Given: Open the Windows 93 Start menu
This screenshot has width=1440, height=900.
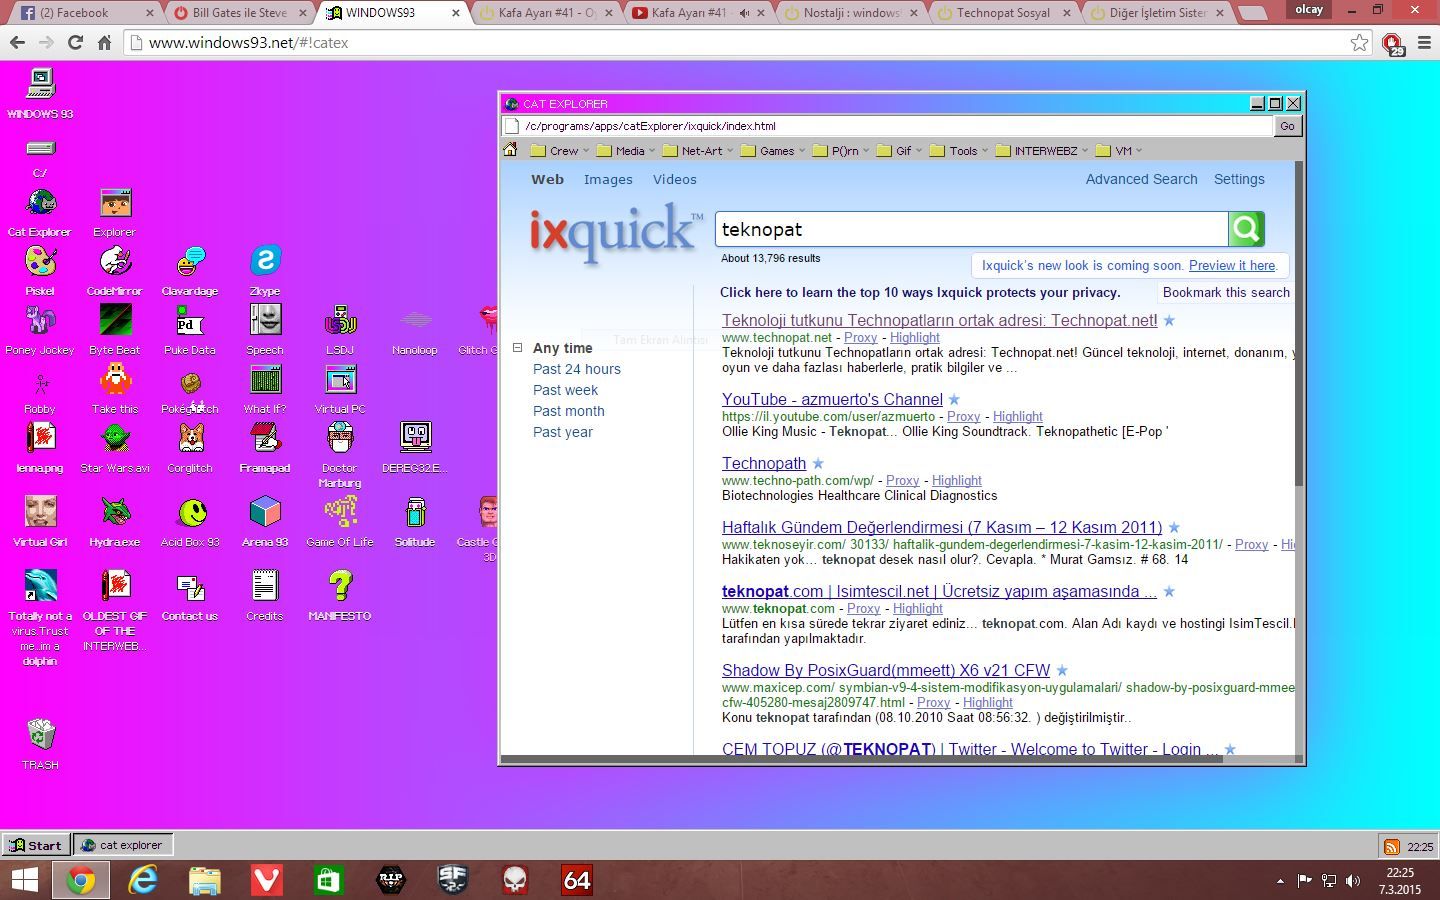Looking at the screenshot, I should pyautogui.click(x=36, y=845).
